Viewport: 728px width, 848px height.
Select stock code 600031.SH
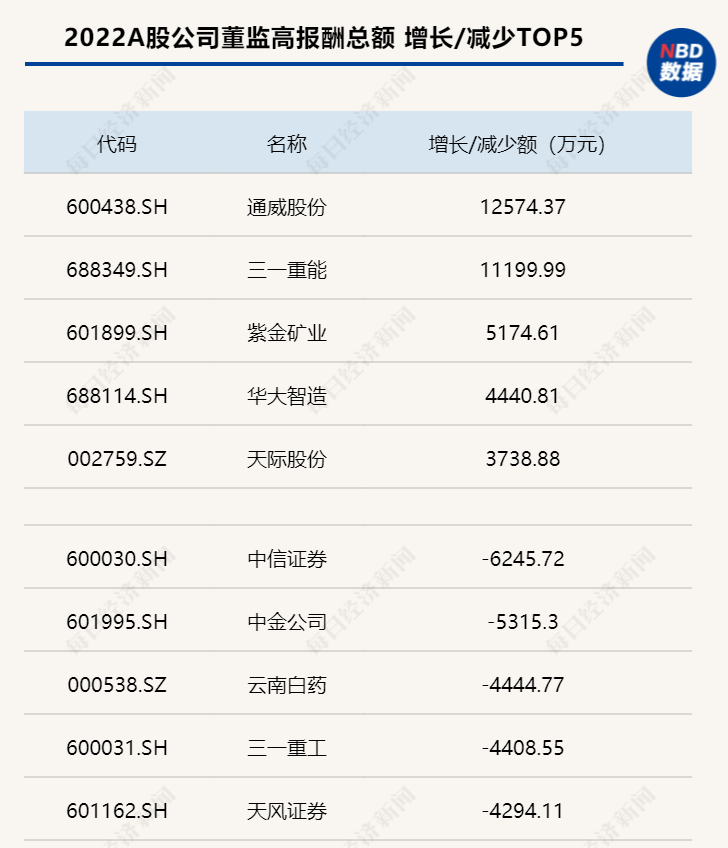point(117,748)
